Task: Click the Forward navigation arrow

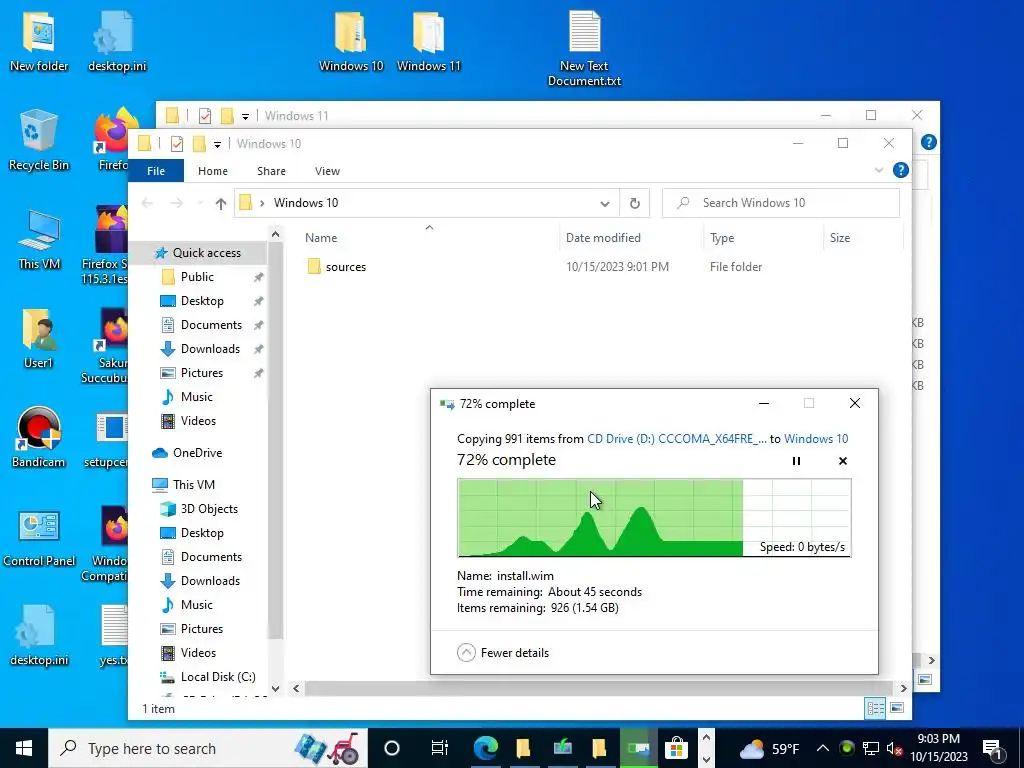Action: 176,204
